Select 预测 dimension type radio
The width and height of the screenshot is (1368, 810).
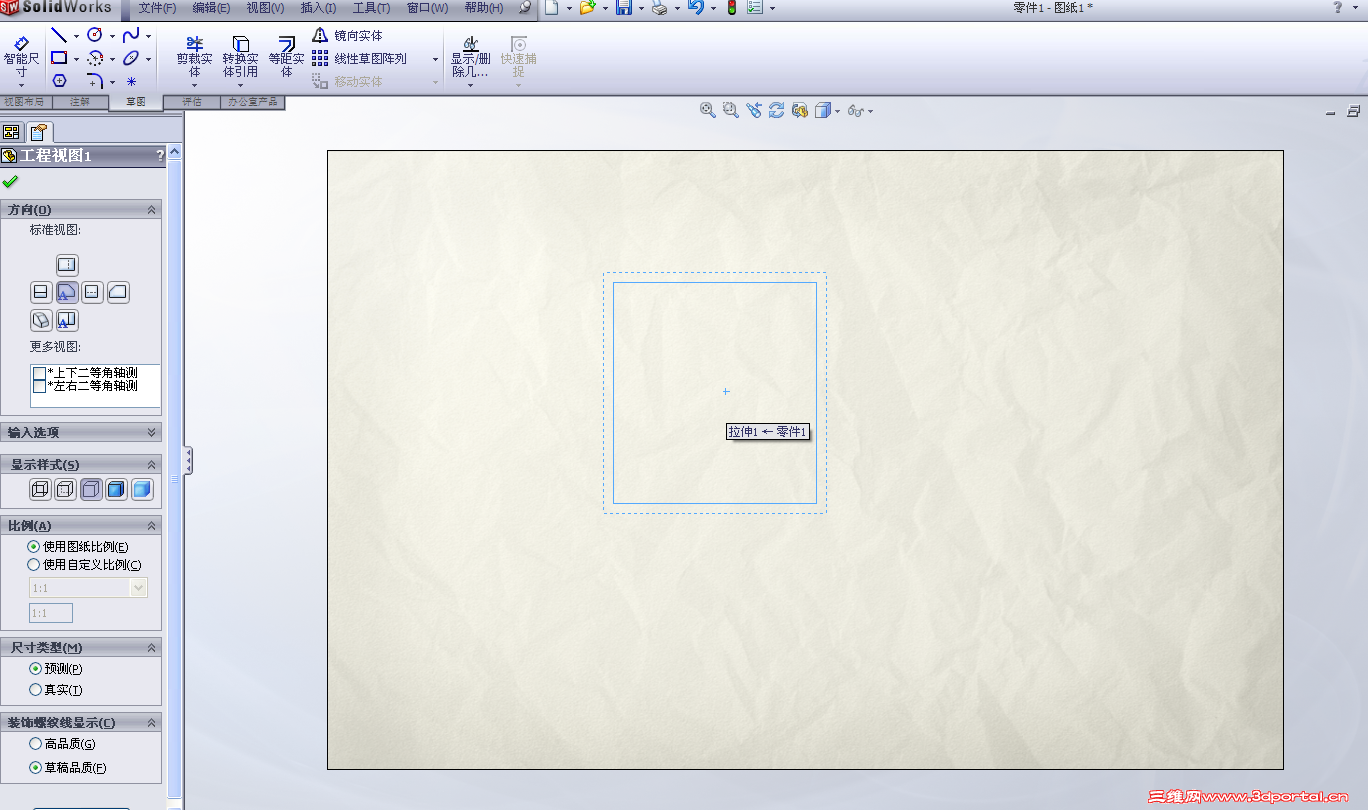[36, 669]
